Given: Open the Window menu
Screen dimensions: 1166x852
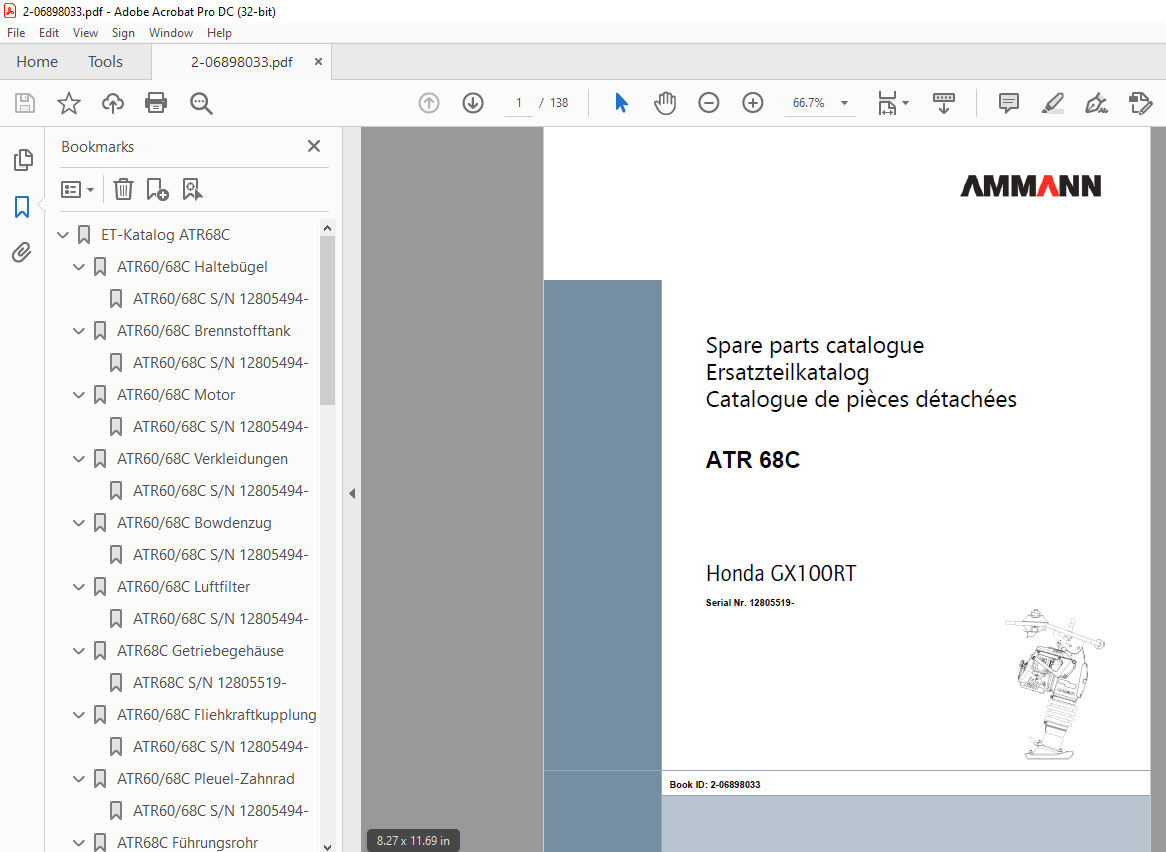Looking at the screenshot, I should [171, 33].
